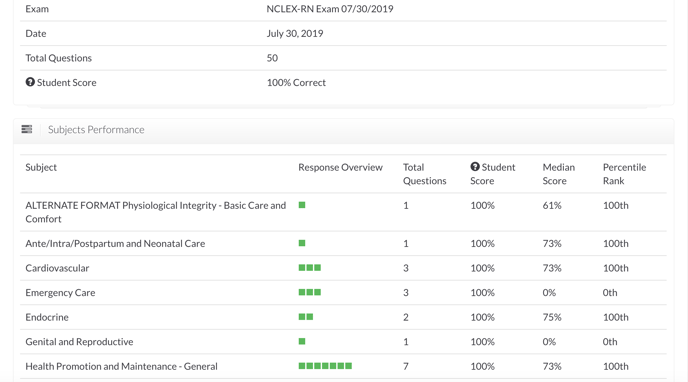Sort by Median Score column header
The image size is (688, 382).
pos(559,174)
